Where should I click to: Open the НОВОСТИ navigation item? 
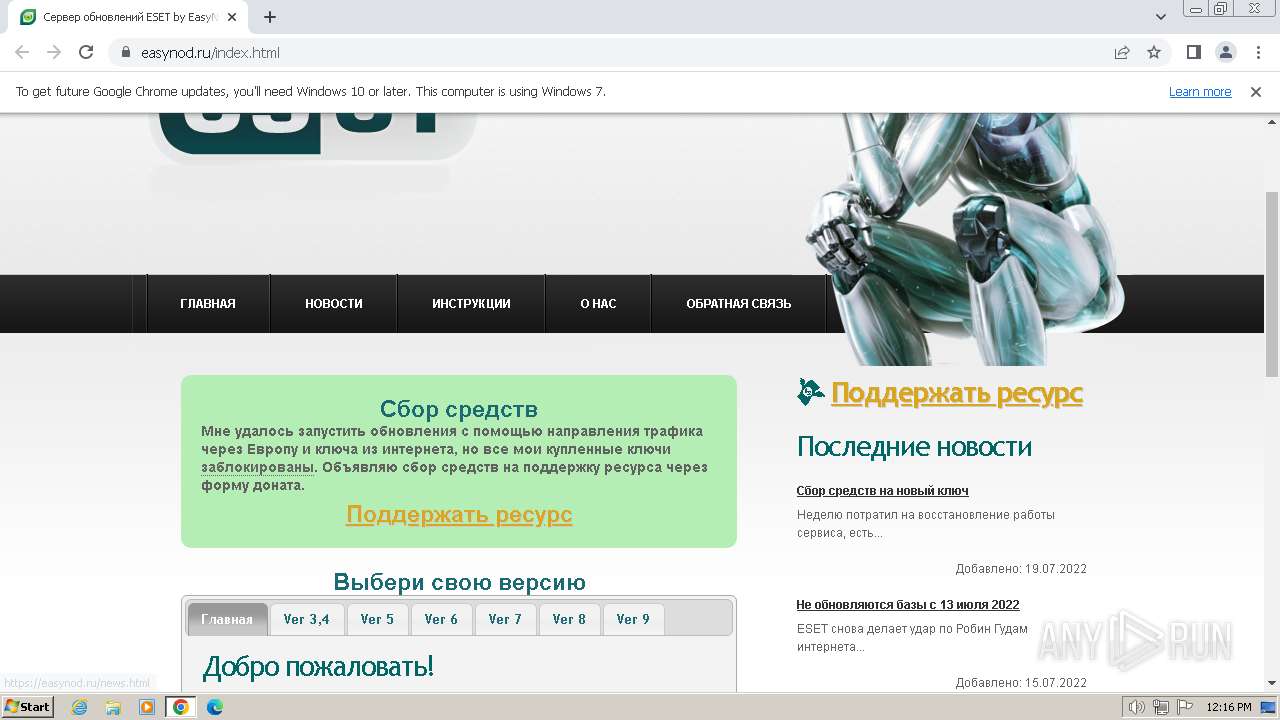(334, 303)
